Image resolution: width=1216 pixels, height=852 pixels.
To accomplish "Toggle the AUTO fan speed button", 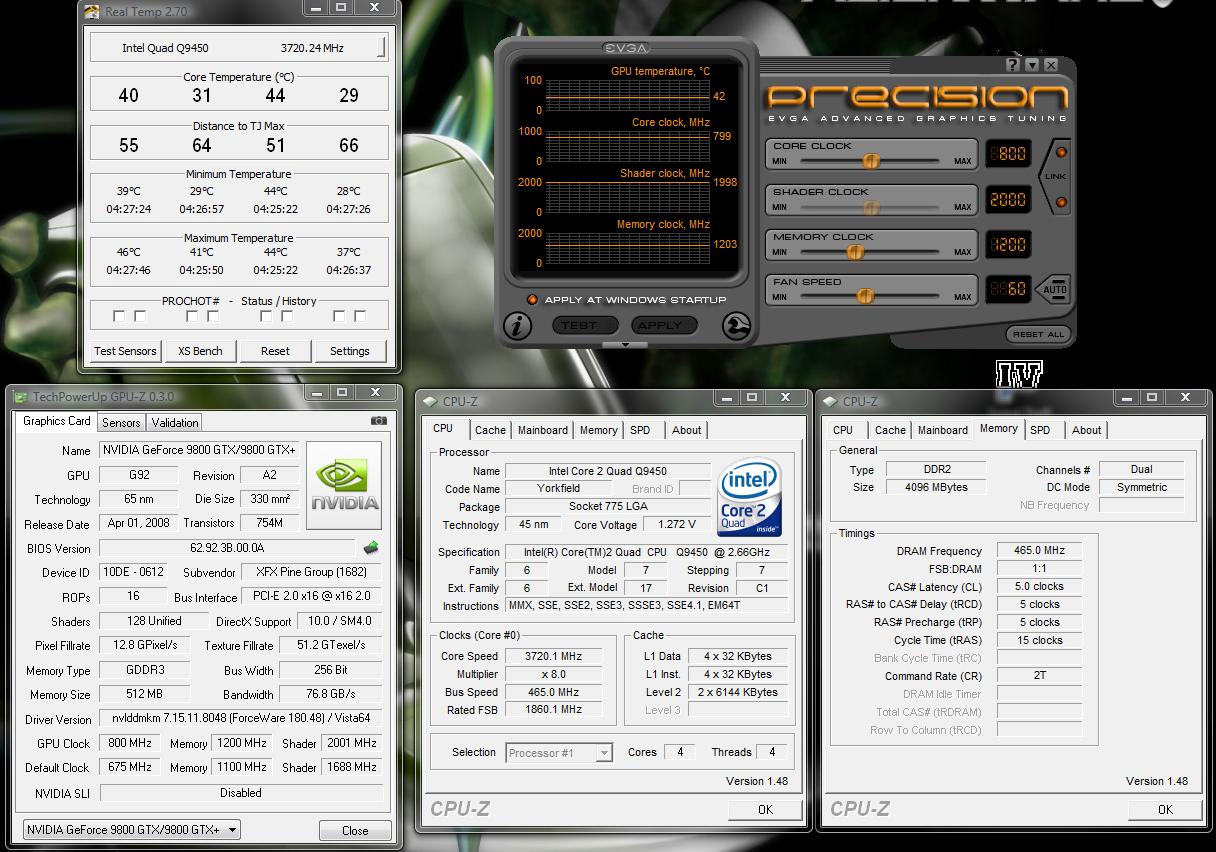I will (x=1054, y=289).
